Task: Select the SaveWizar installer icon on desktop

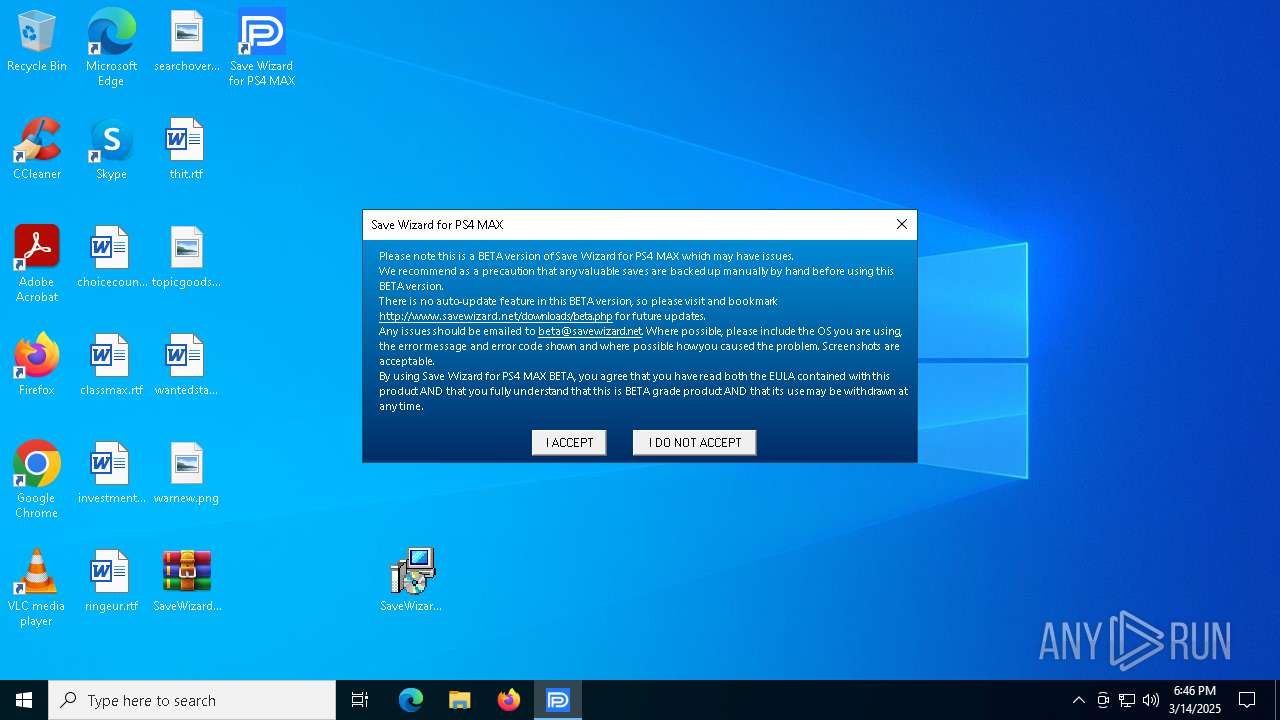Action: (411, 580)
